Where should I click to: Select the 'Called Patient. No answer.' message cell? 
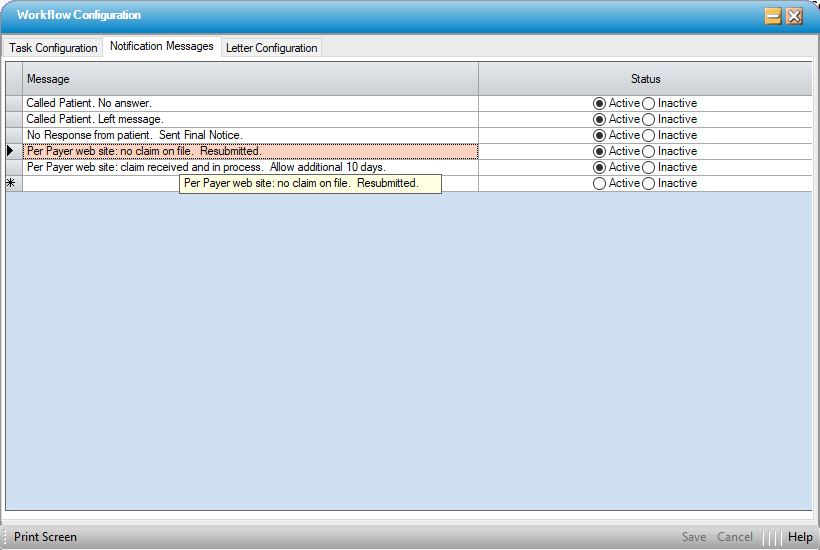250,103
